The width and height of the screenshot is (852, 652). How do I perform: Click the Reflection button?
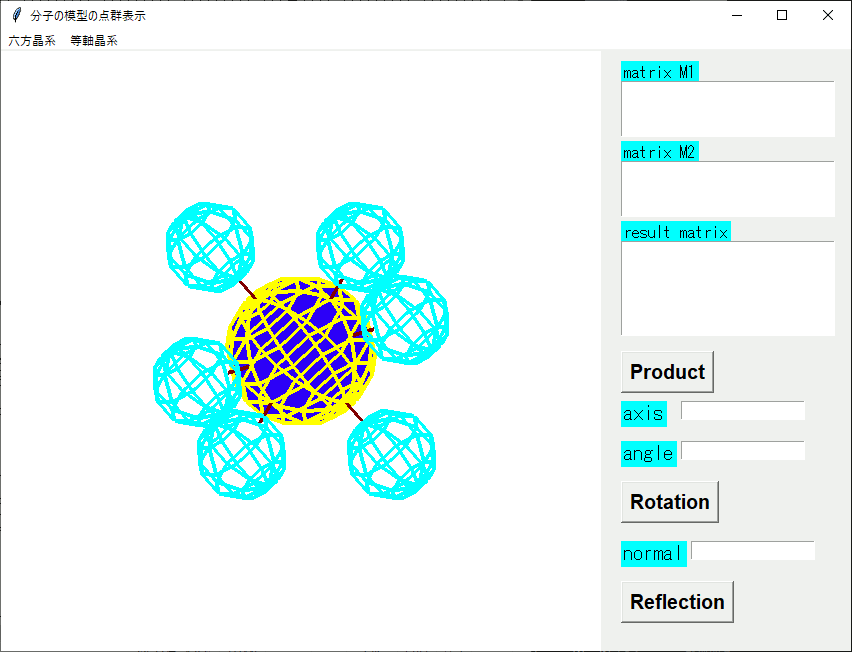tap(677, 601)
